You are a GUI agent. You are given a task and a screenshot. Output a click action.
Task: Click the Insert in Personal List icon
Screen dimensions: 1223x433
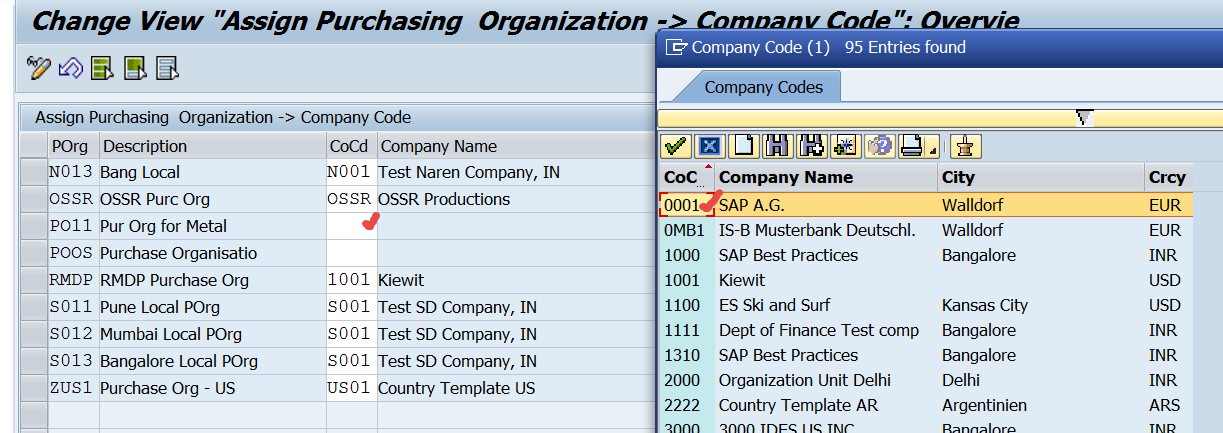(x=845, y=147)
